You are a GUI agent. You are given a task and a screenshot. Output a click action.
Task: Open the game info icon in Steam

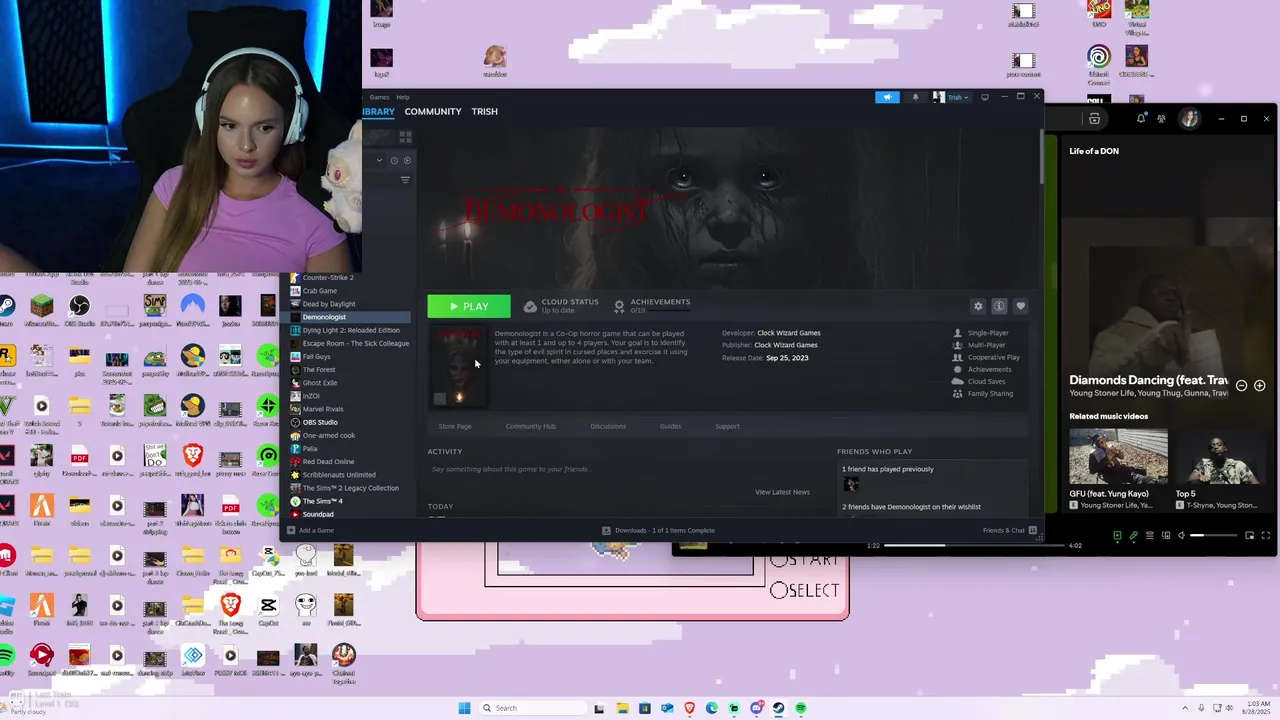click(x=998, y=306)
